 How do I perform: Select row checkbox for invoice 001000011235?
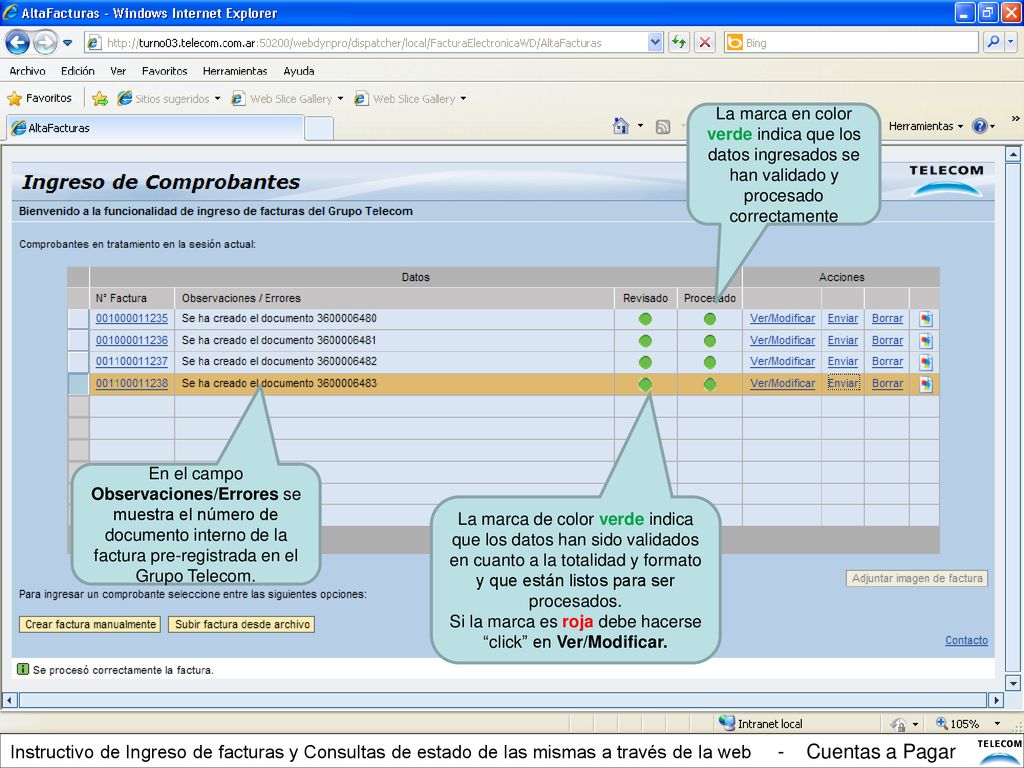click(x=78, y=319)
